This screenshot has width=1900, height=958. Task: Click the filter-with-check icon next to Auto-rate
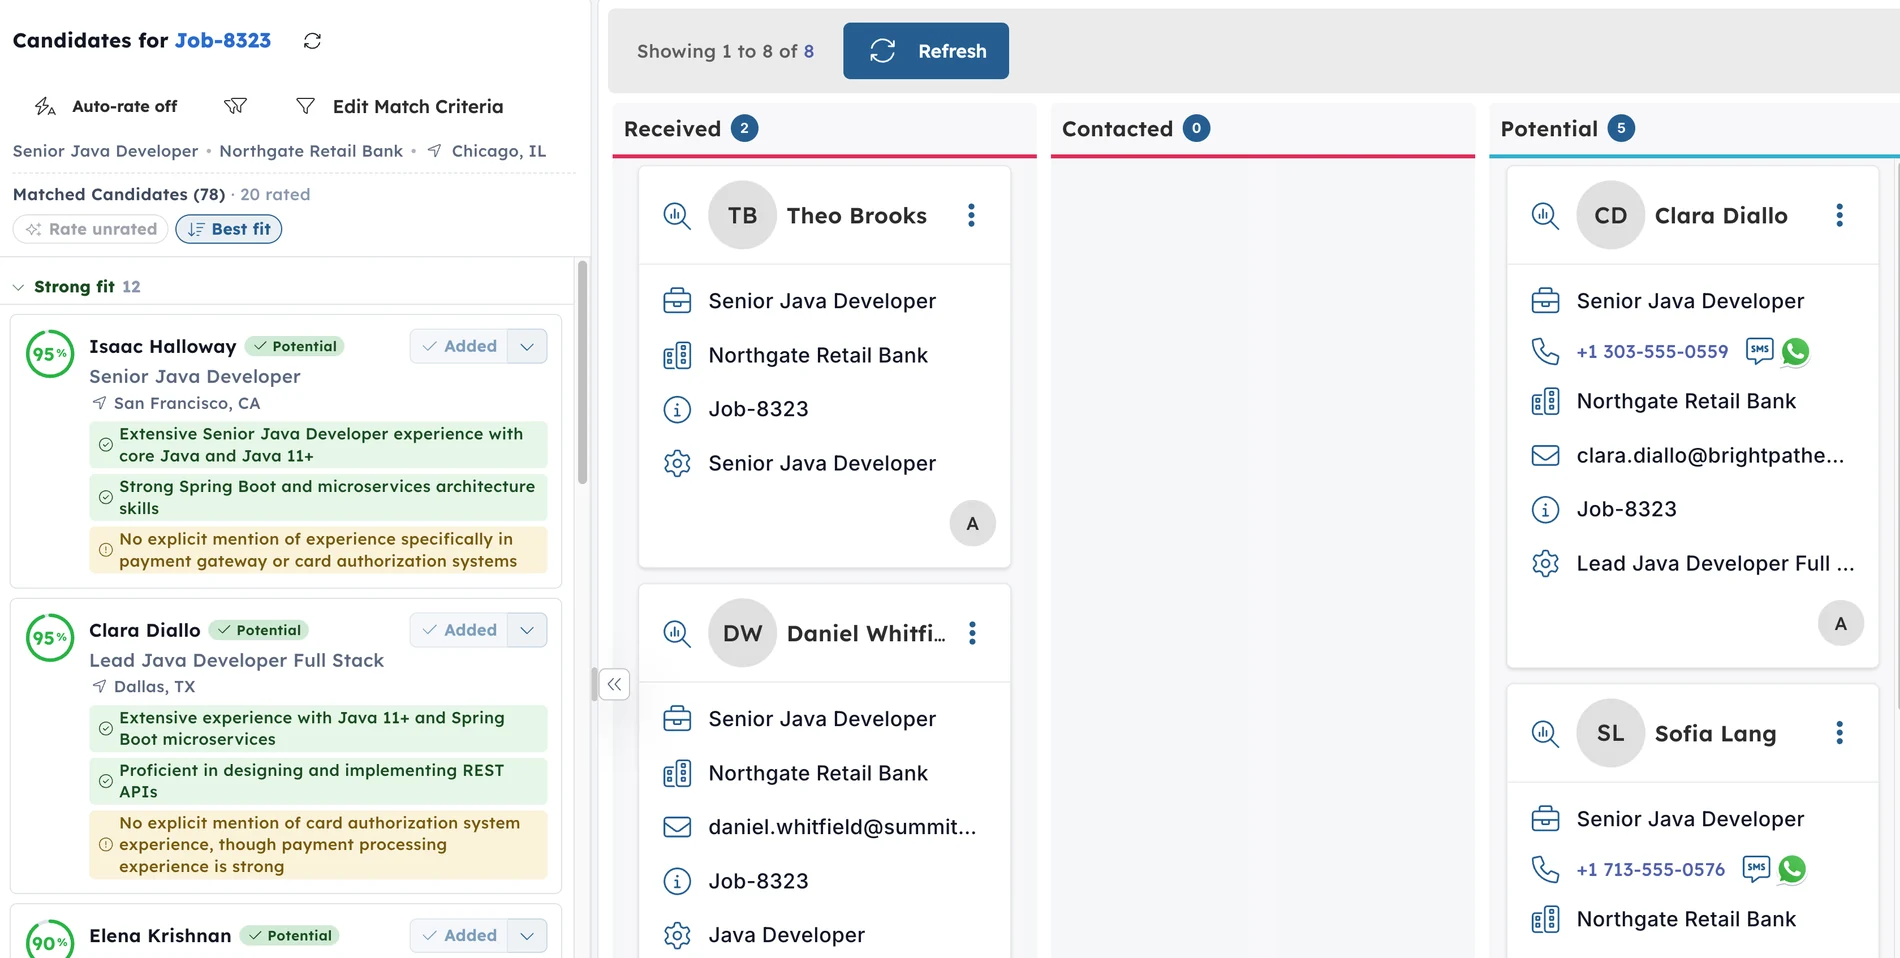235,106
